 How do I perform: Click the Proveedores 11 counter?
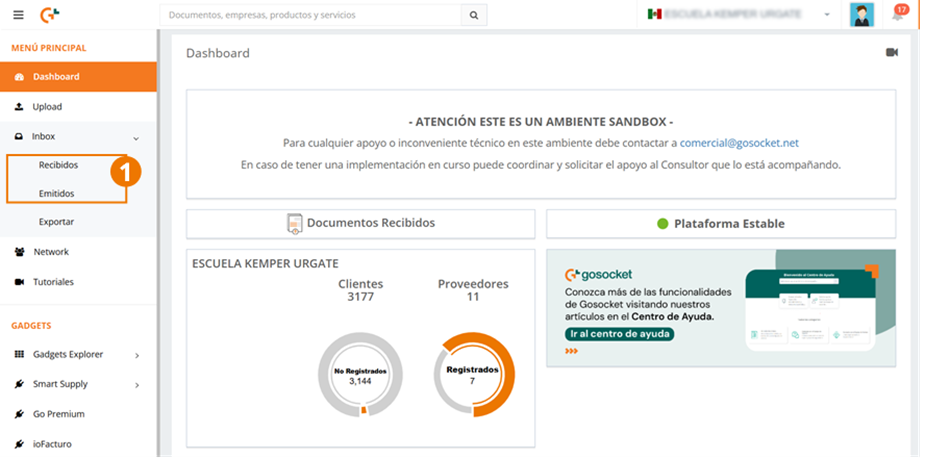[473, 290]
